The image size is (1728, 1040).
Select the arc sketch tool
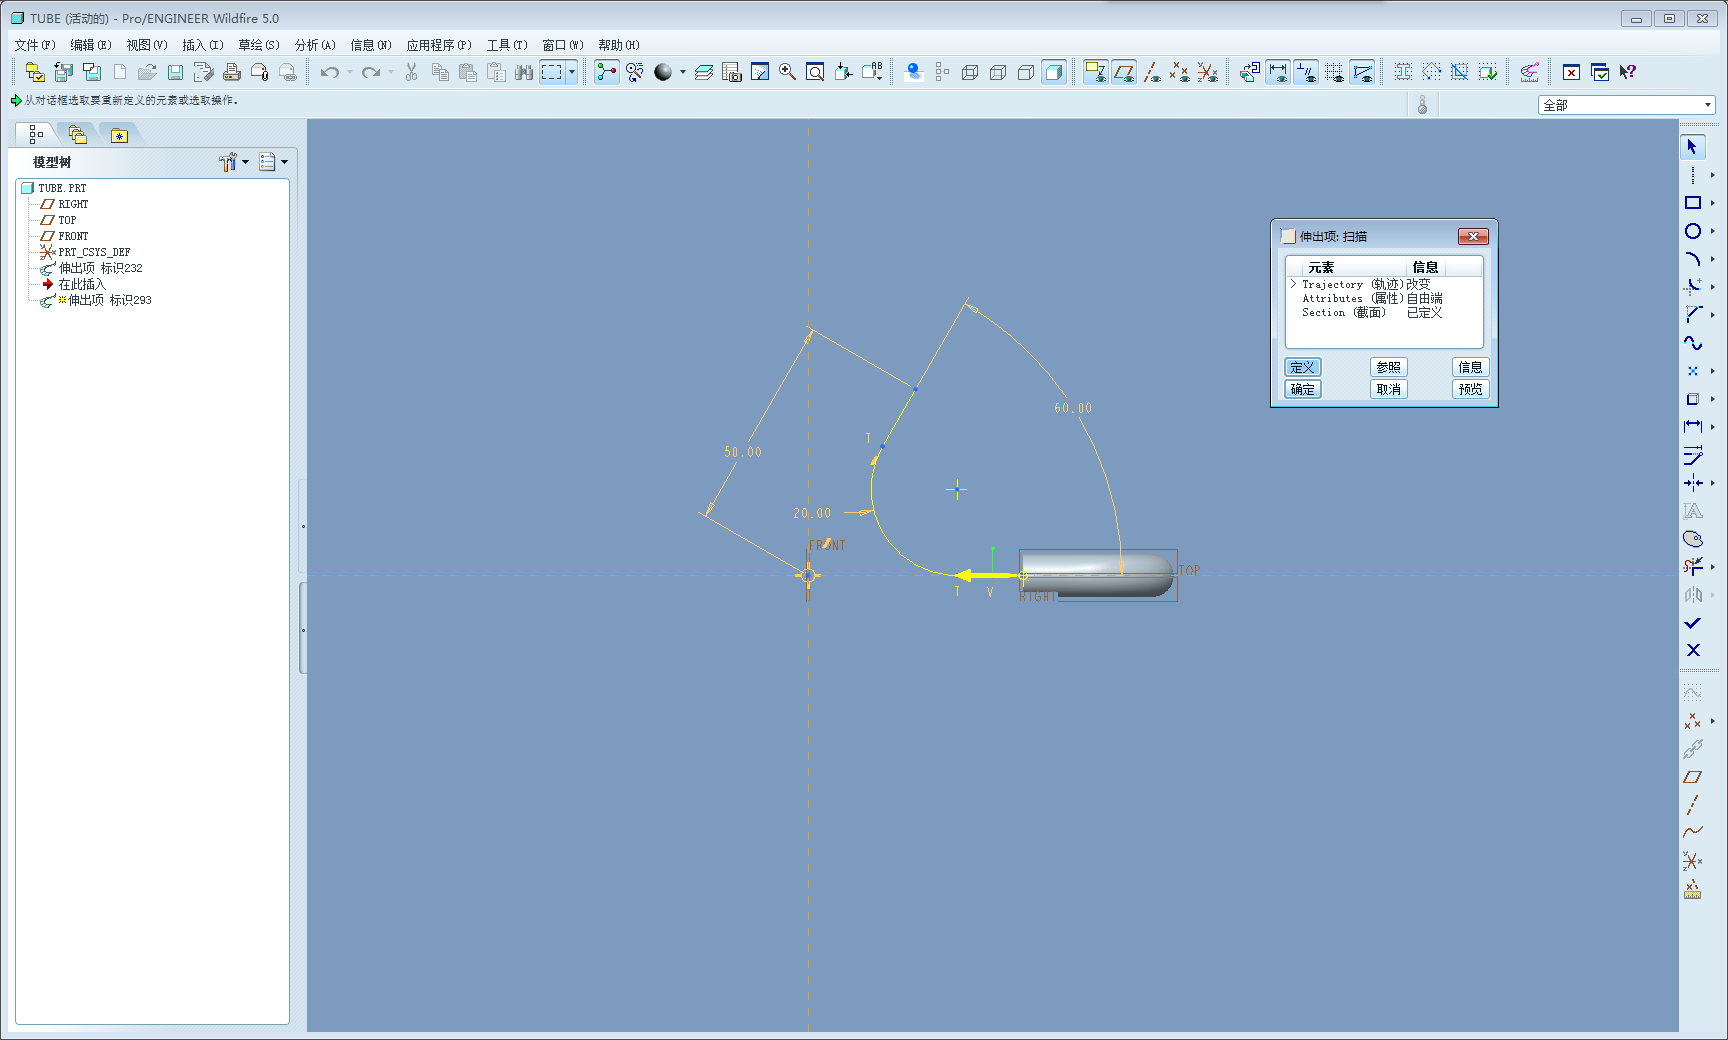pyautogui.click(x=1692, y=259)
